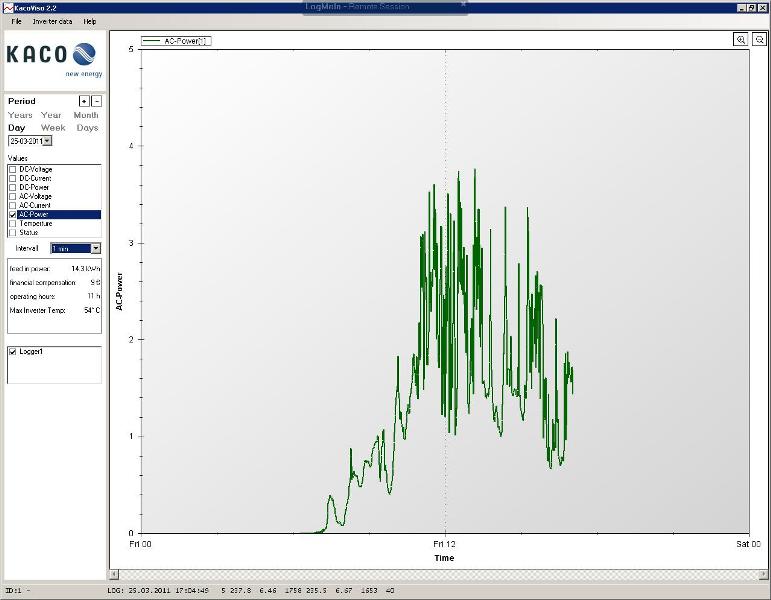Select the Day period
This screenshot has width=771, height=600.
[x=16, y=128]
